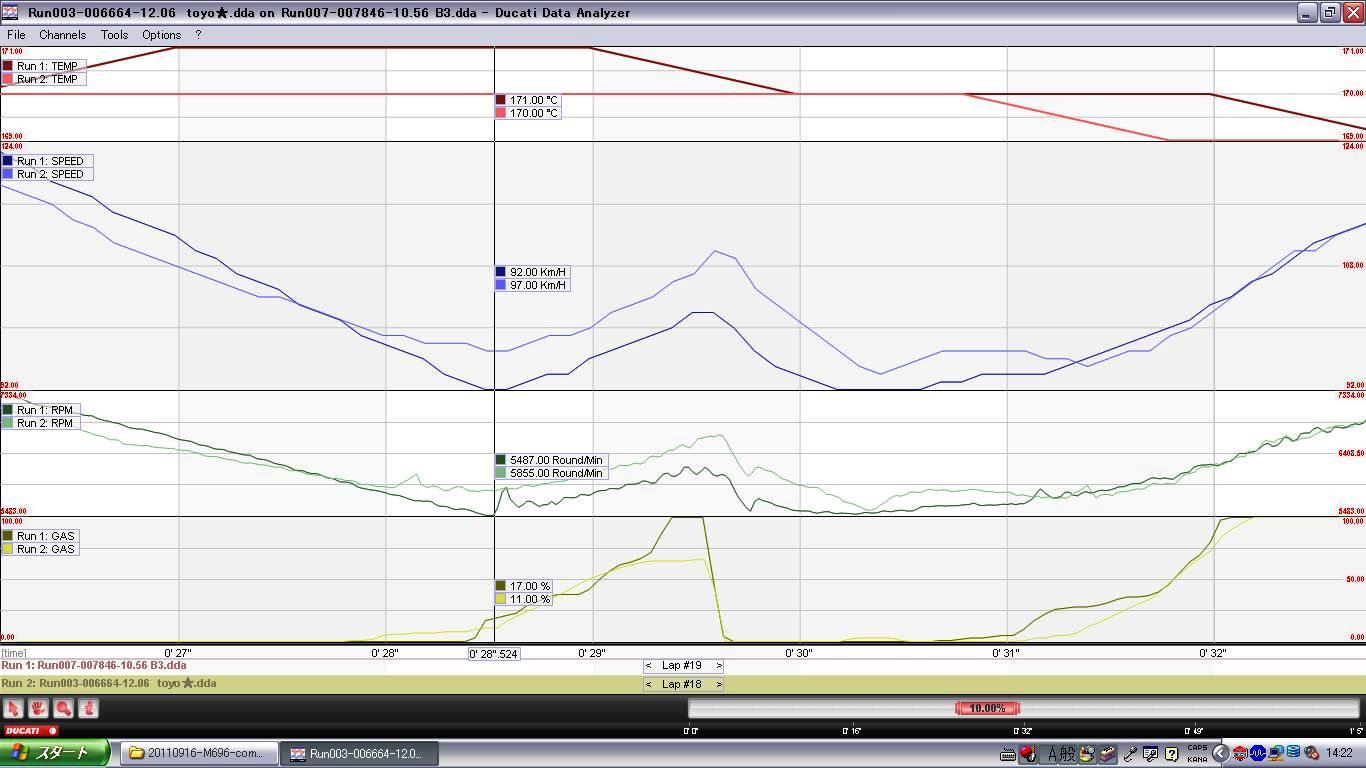Open the File menu
This screenshot has height=768, width=1366.
pyautogui.click(x=16, y=34)
